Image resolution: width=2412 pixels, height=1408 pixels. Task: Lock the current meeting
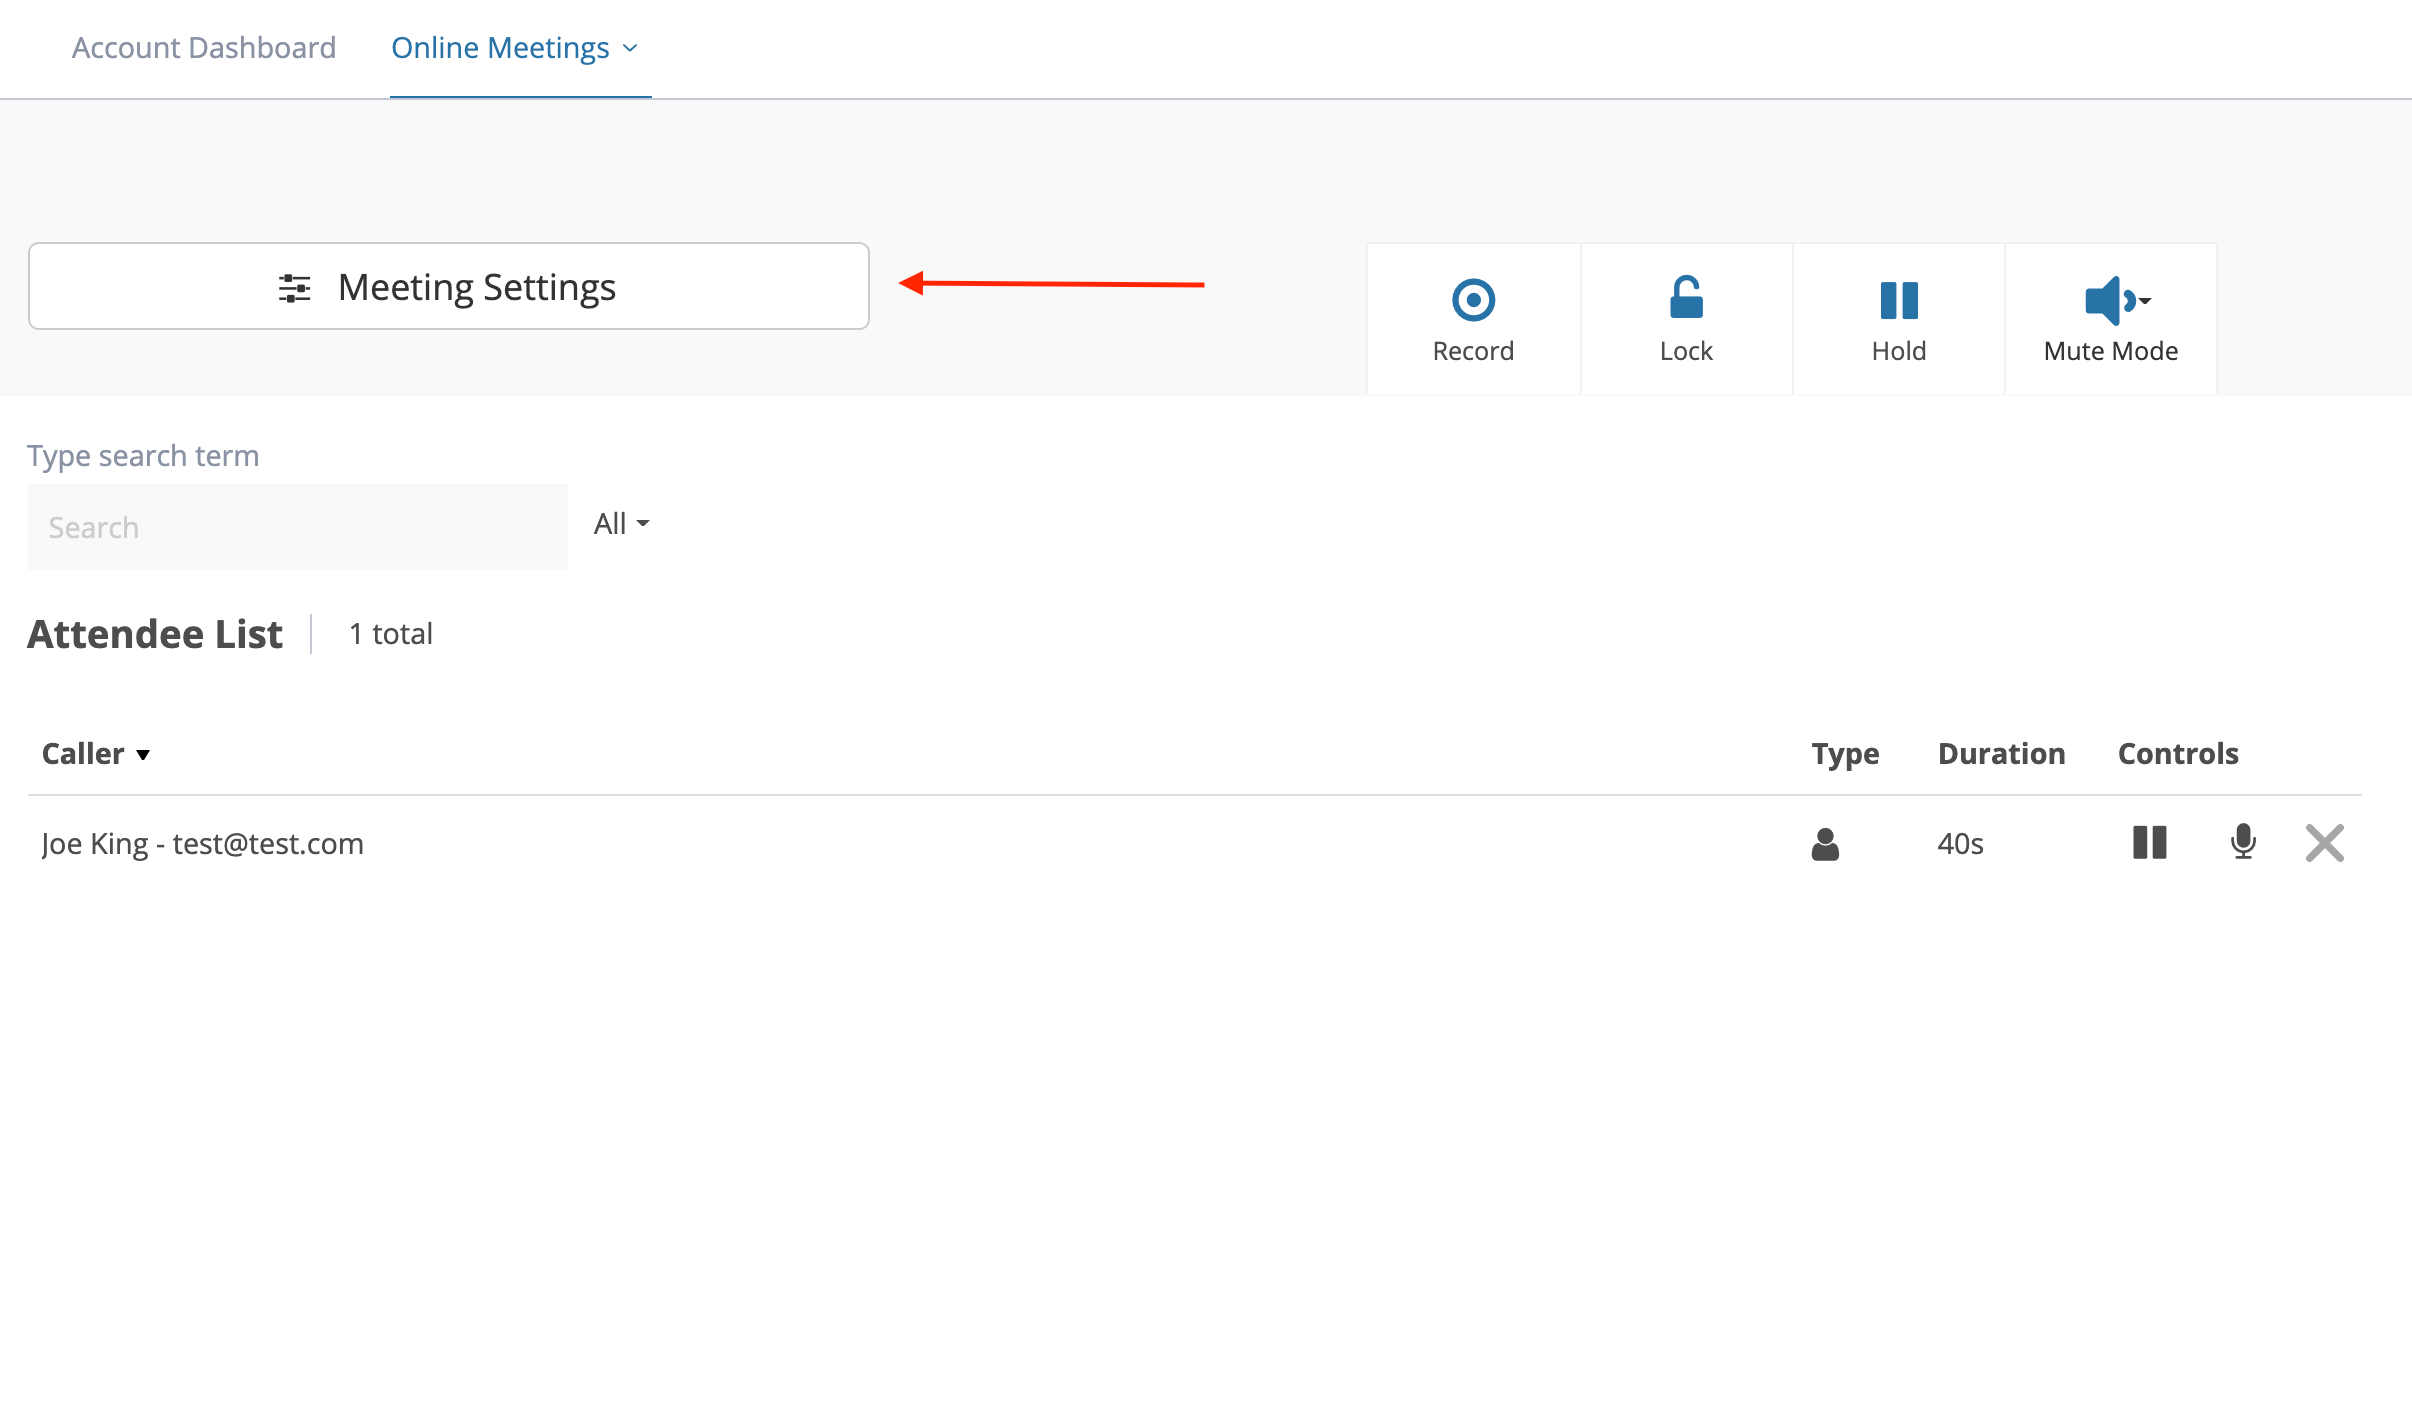click(x=1685, y=317)
